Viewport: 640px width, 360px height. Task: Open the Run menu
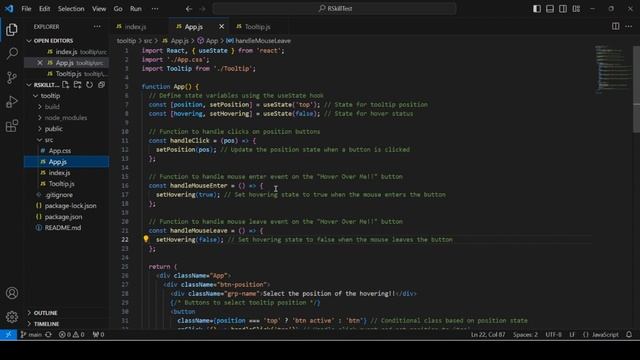(x=136, y=9)
